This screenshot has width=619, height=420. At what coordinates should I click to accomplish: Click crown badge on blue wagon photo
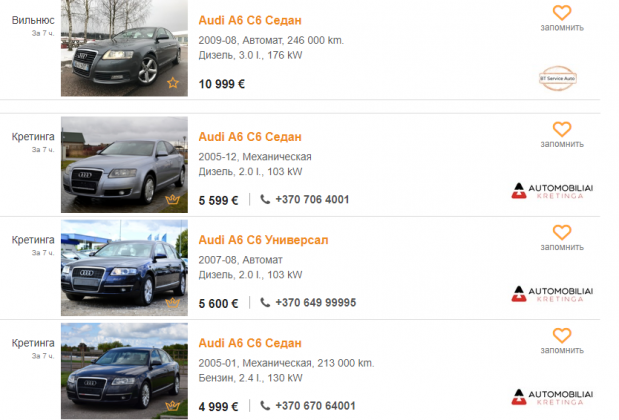tap(173, 303)
